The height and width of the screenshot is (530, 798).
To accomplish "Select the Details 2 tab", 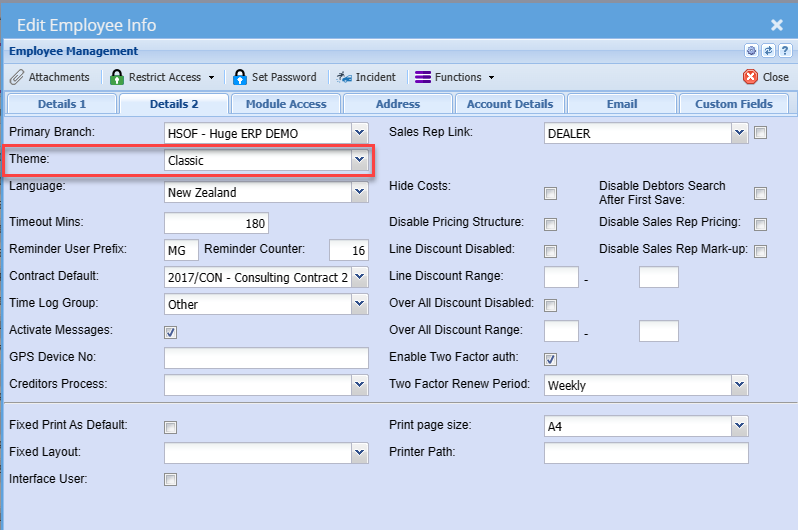I will click(x=174, y=104).
